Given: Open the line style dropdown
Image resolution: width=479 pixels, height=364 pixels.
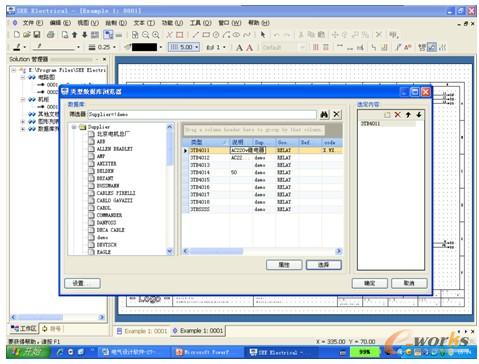Looking at the screenshot, I should [x=78, y=47].
